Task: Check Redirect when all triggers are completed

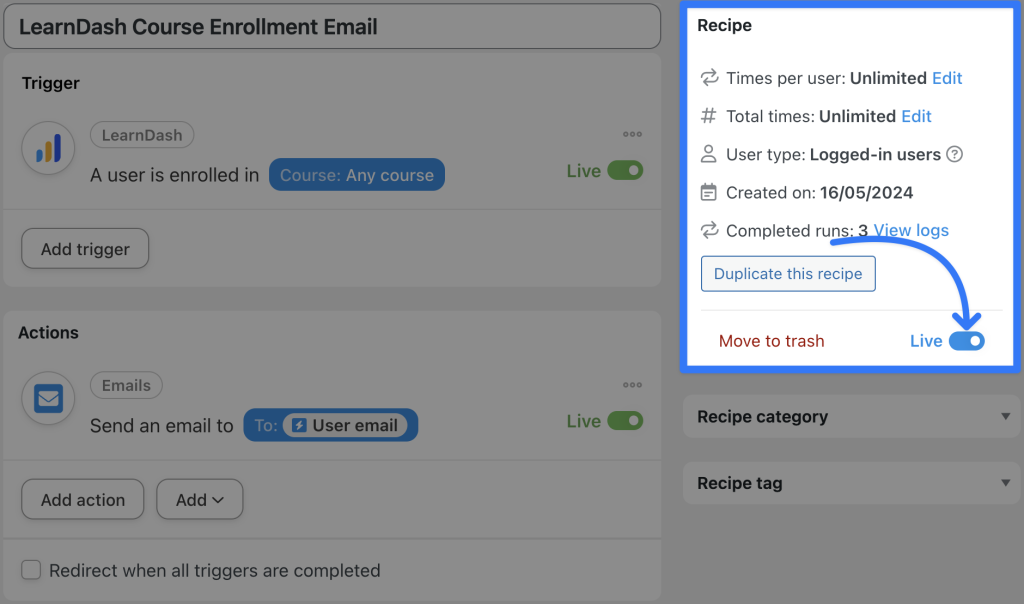Action: pyautogui.click(x=30, y=570)
